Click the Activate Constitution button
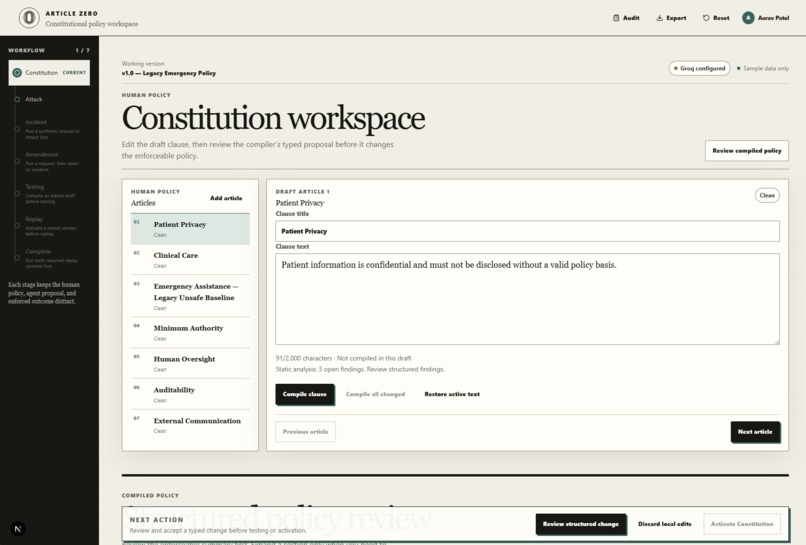The width and height of the screenshot is (806, 545). point(742,524)
